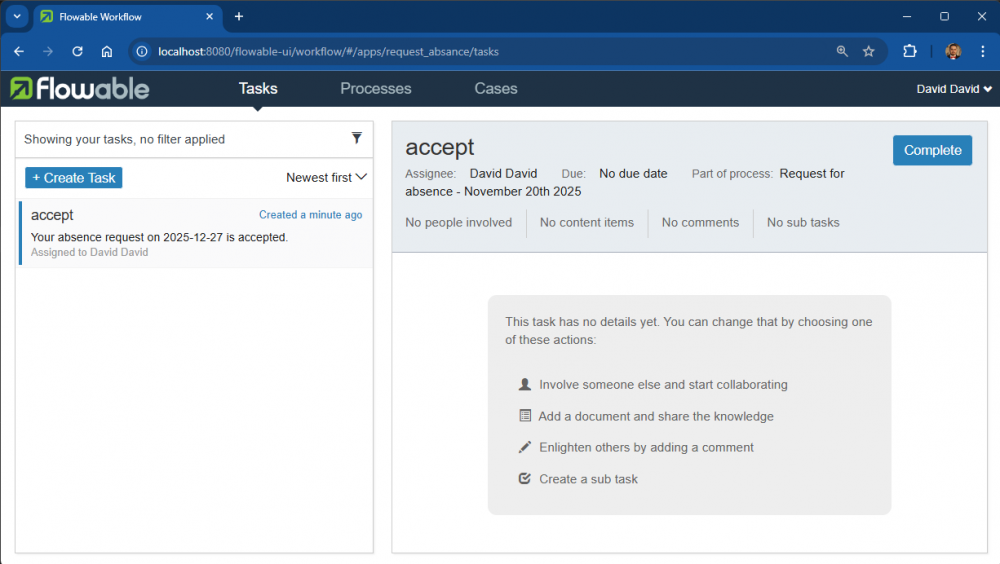1000x564 pixels.
Task: Bookmark this page with the star icon
Action: pyautogui.click(x=869, y=51)
